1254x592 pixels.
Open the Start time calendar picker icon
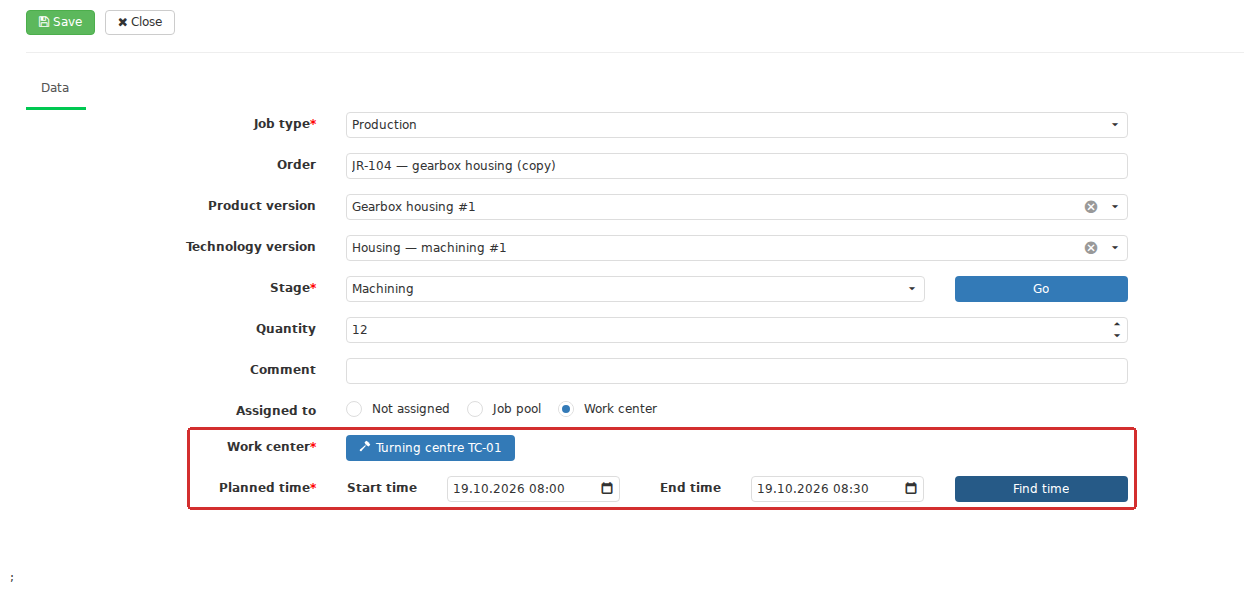[607, 489]
